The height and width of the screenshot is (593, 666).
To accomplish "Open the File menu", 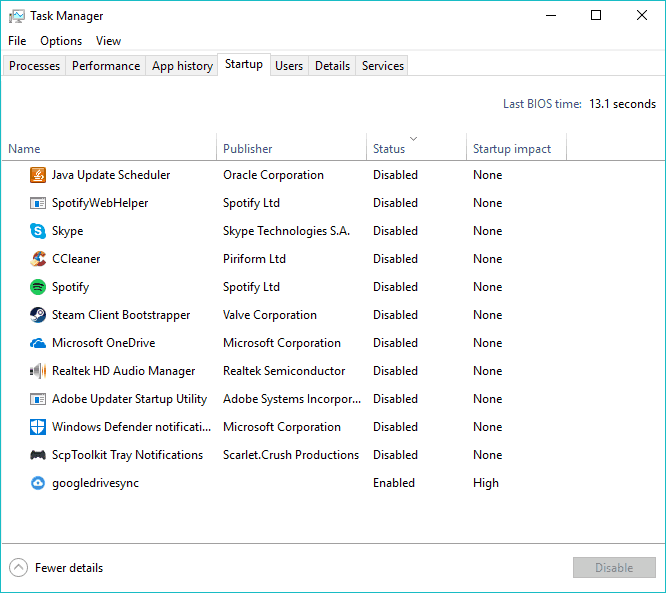I will (x=17, y=41).
